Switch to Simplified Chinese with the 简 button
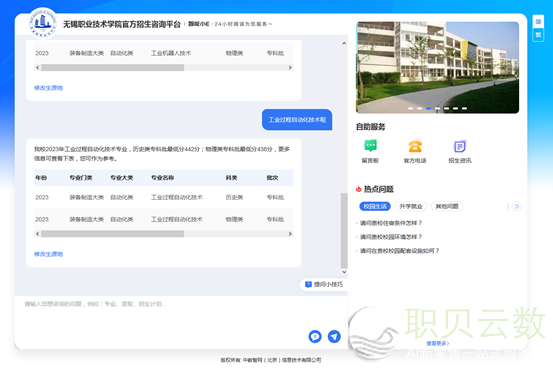 (538, 22)
